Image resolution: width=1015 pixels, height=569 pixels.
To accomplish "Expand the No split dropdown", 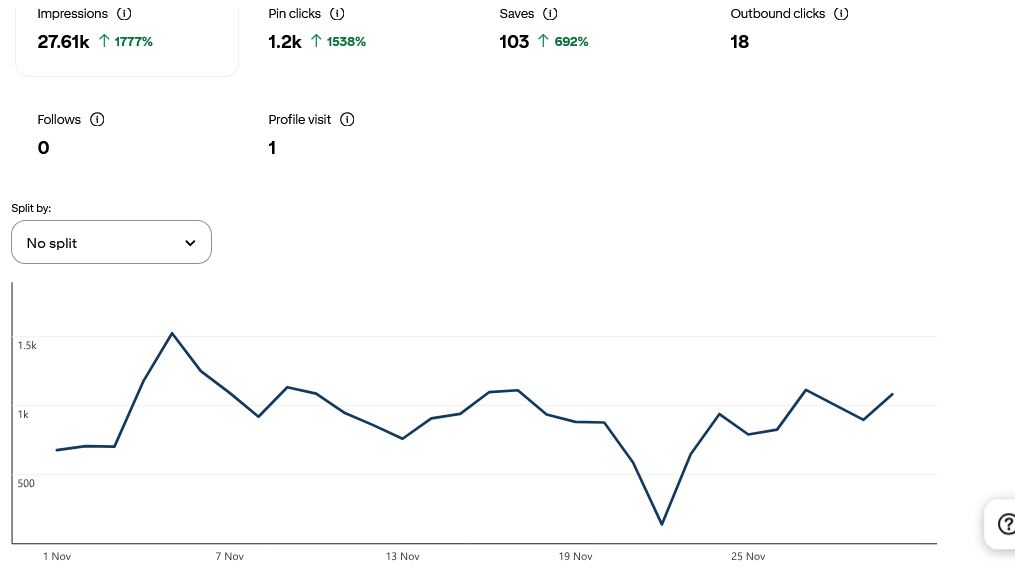I will point(111,243).
